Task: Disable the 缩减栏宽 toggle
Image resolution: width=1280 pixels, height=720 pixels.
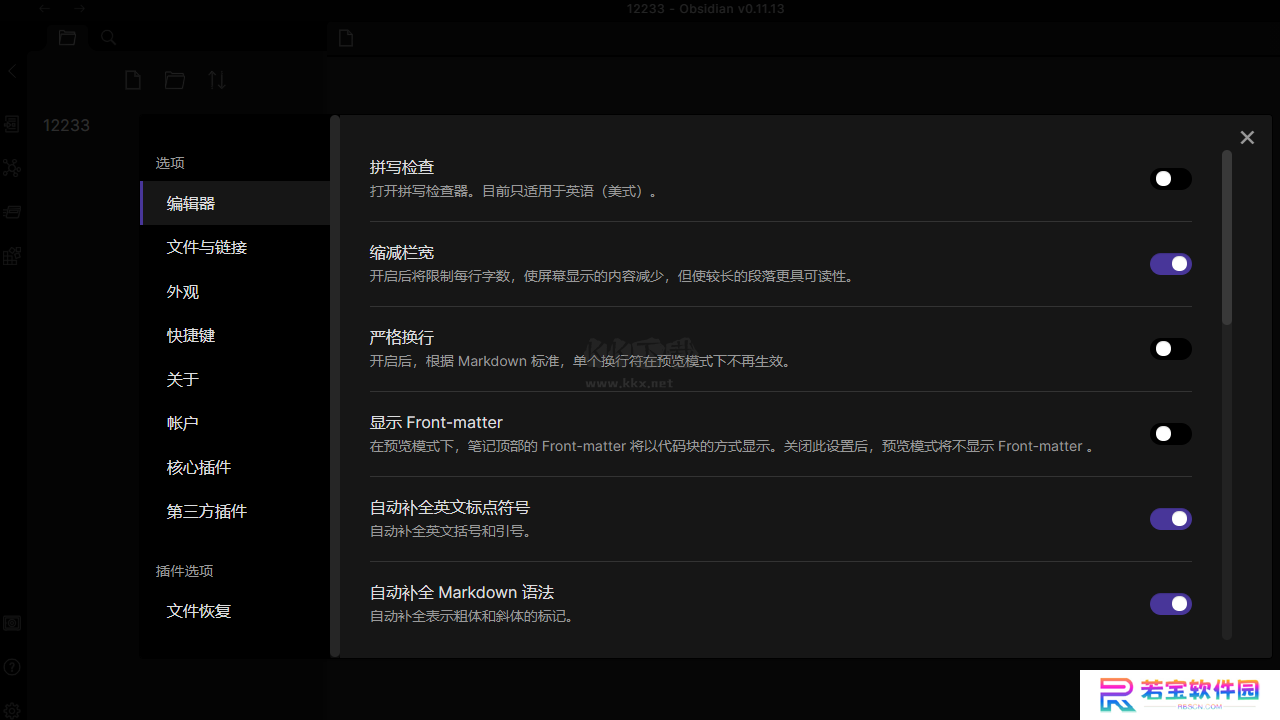Action: pyautogui.click(x=1171, y=264)
